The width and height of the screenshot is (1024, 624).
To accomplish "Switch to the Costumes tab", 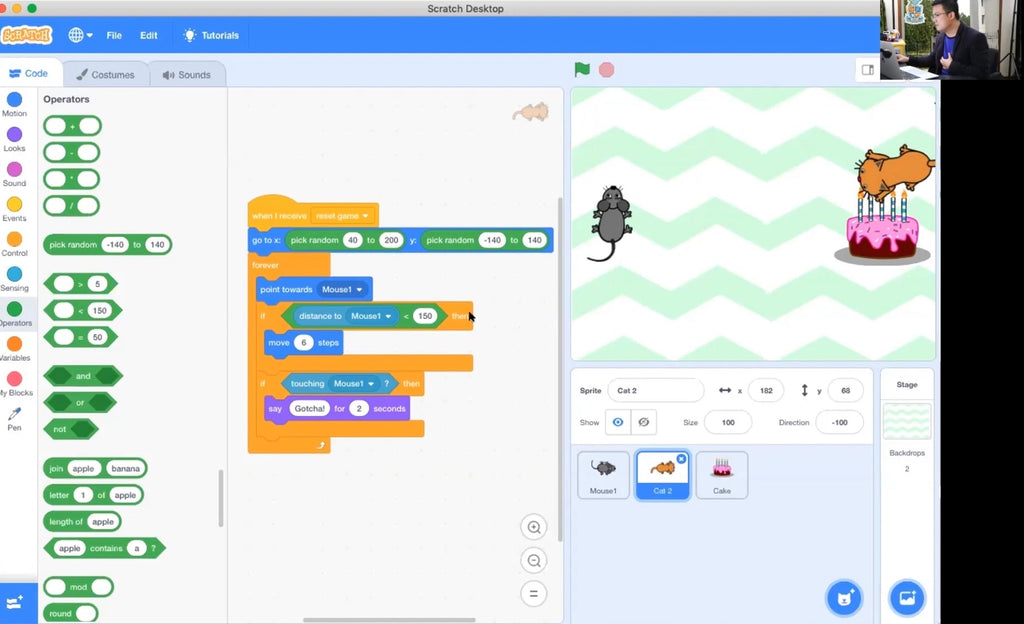I will 106,73.
